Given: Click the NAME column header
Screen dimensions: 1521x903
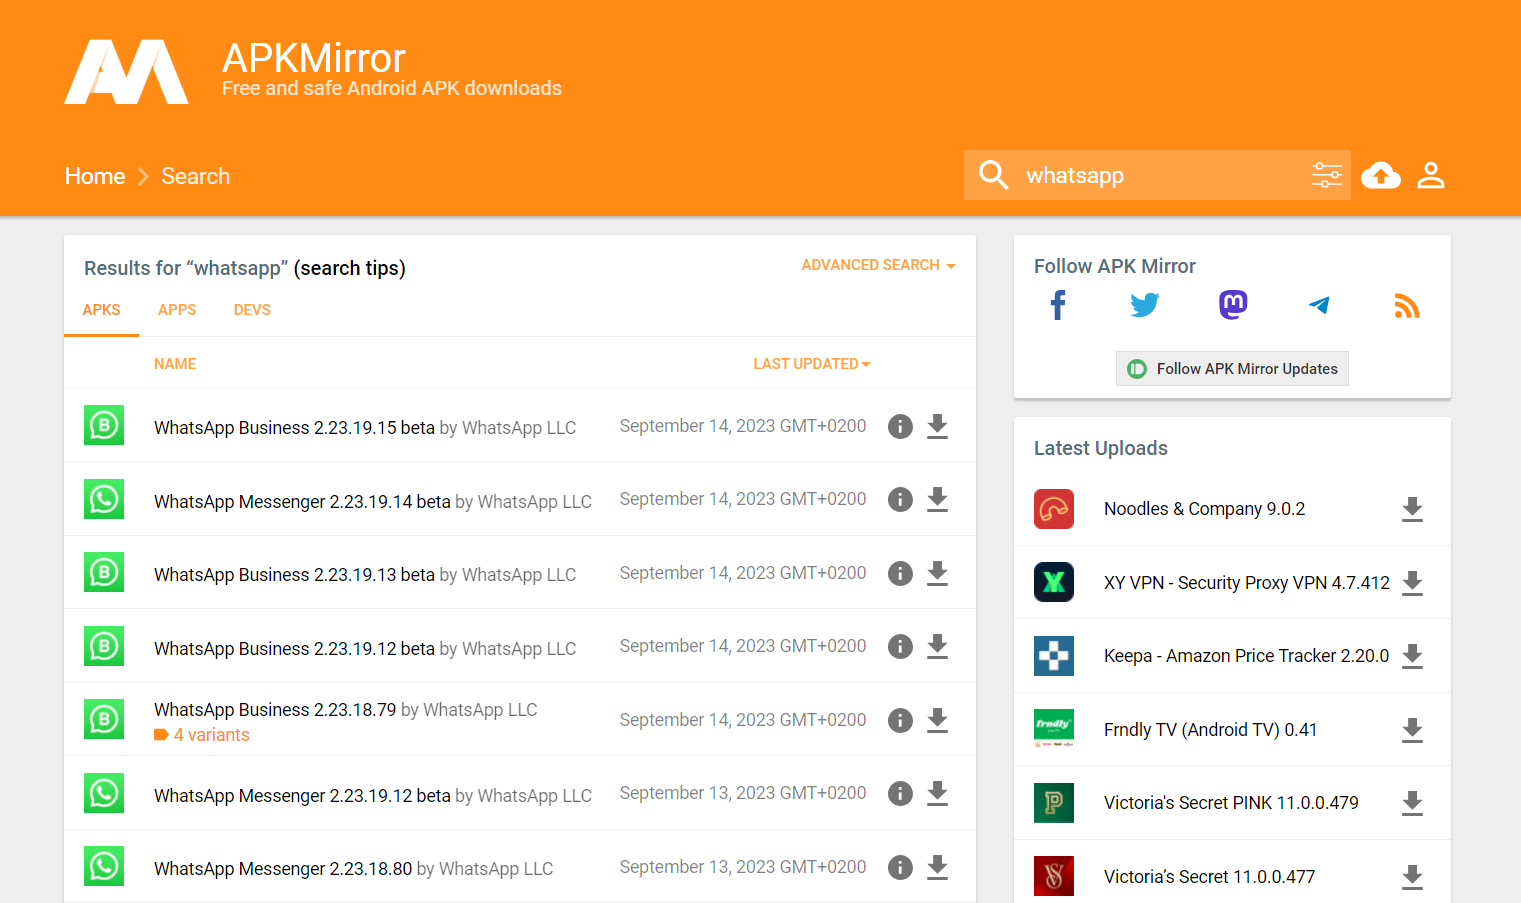Looking at the screenshot, I should 175,364.
